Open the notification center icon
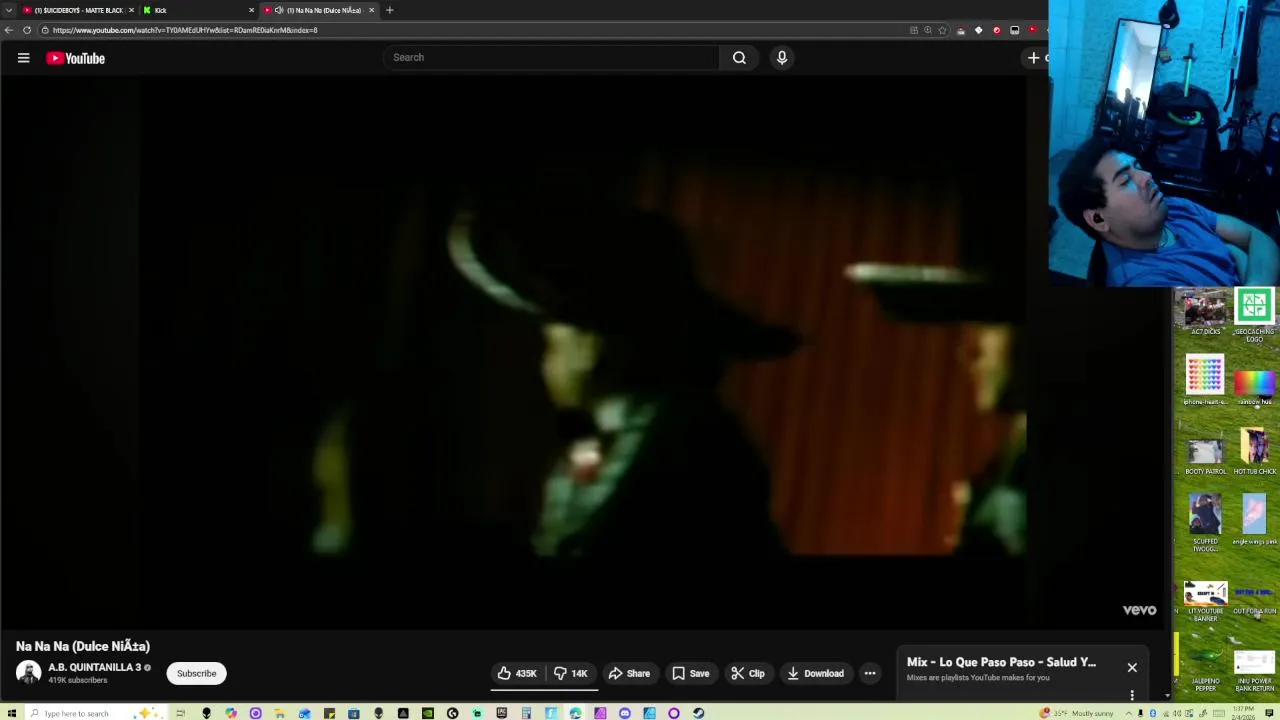This screenshot has height=720, width=1280. tap(1269, 713)
